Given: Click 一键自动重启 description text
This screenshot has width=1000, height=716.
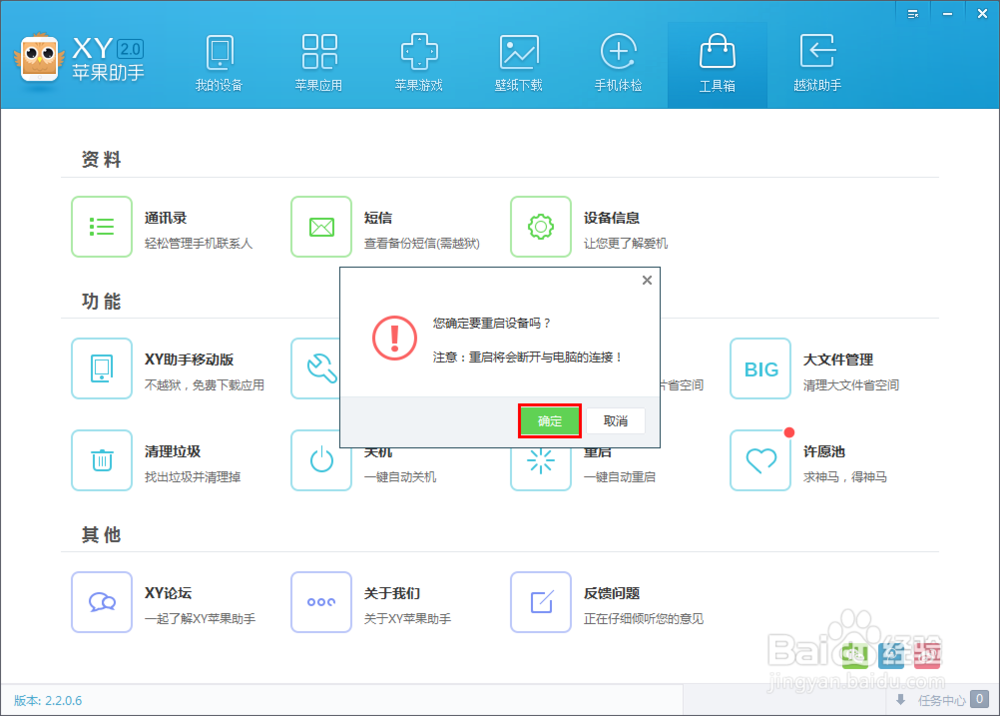Looking at the screenshot, I should pos(619,476).
